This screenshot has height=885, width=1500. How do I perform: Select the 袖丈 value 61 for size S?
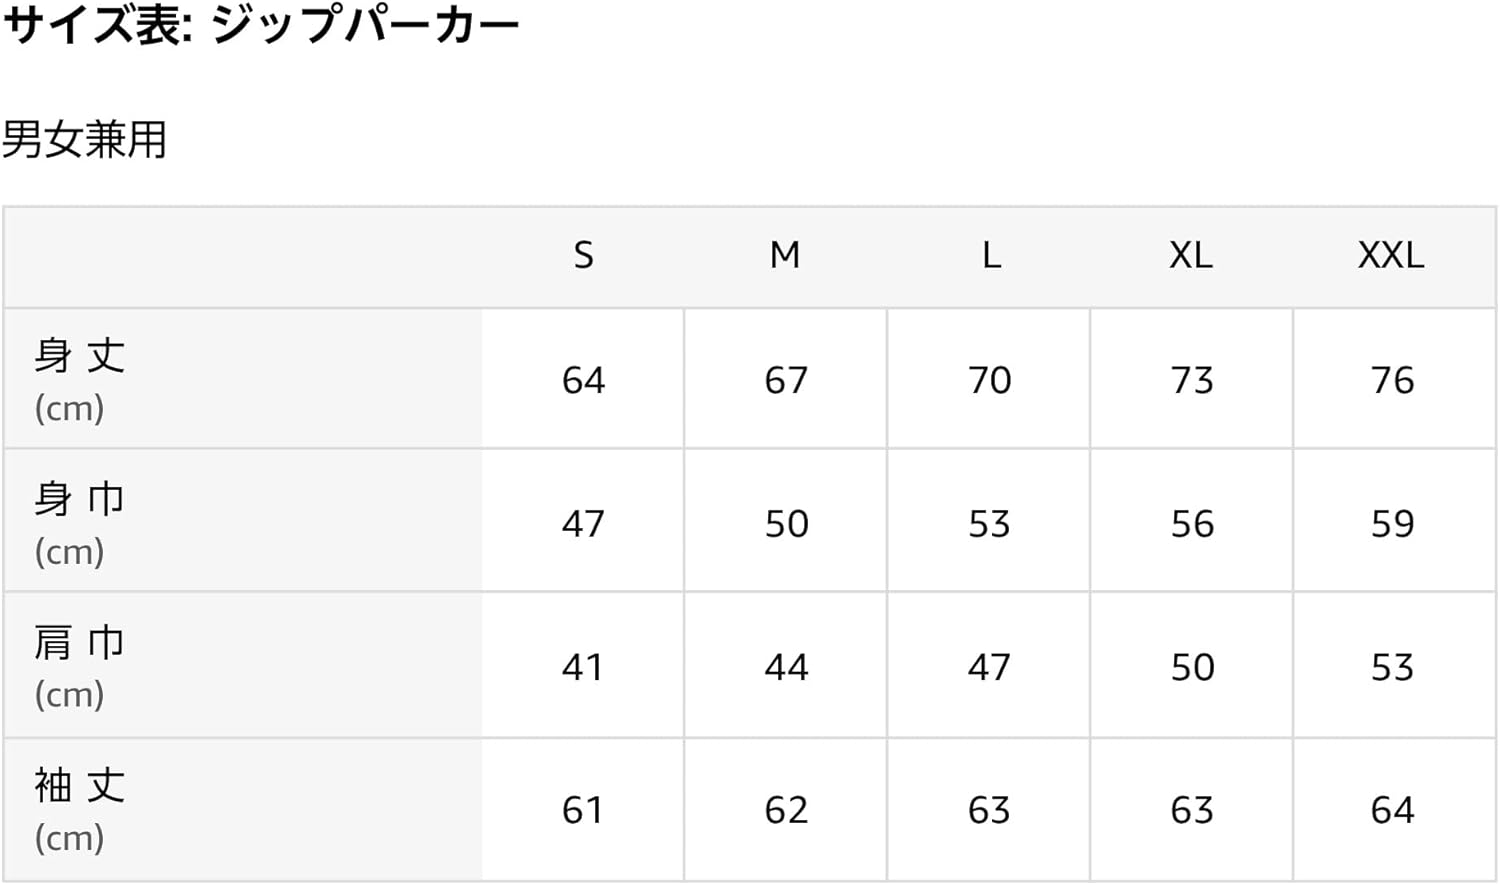(583, 810)
